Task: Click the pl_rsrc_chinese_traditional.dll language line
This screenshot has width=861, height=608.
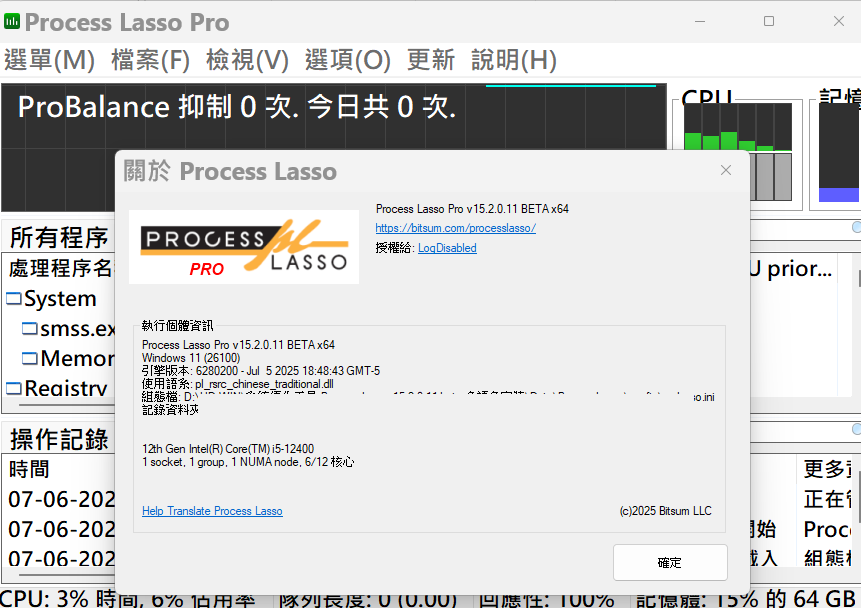Action: tap(238, 384)
